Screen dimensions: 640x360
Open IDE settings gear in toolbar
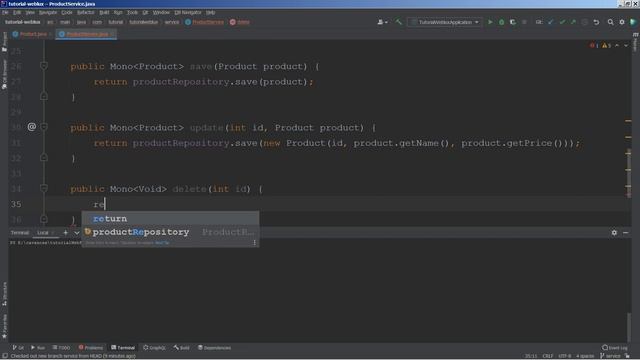click(x=622, y=22)
